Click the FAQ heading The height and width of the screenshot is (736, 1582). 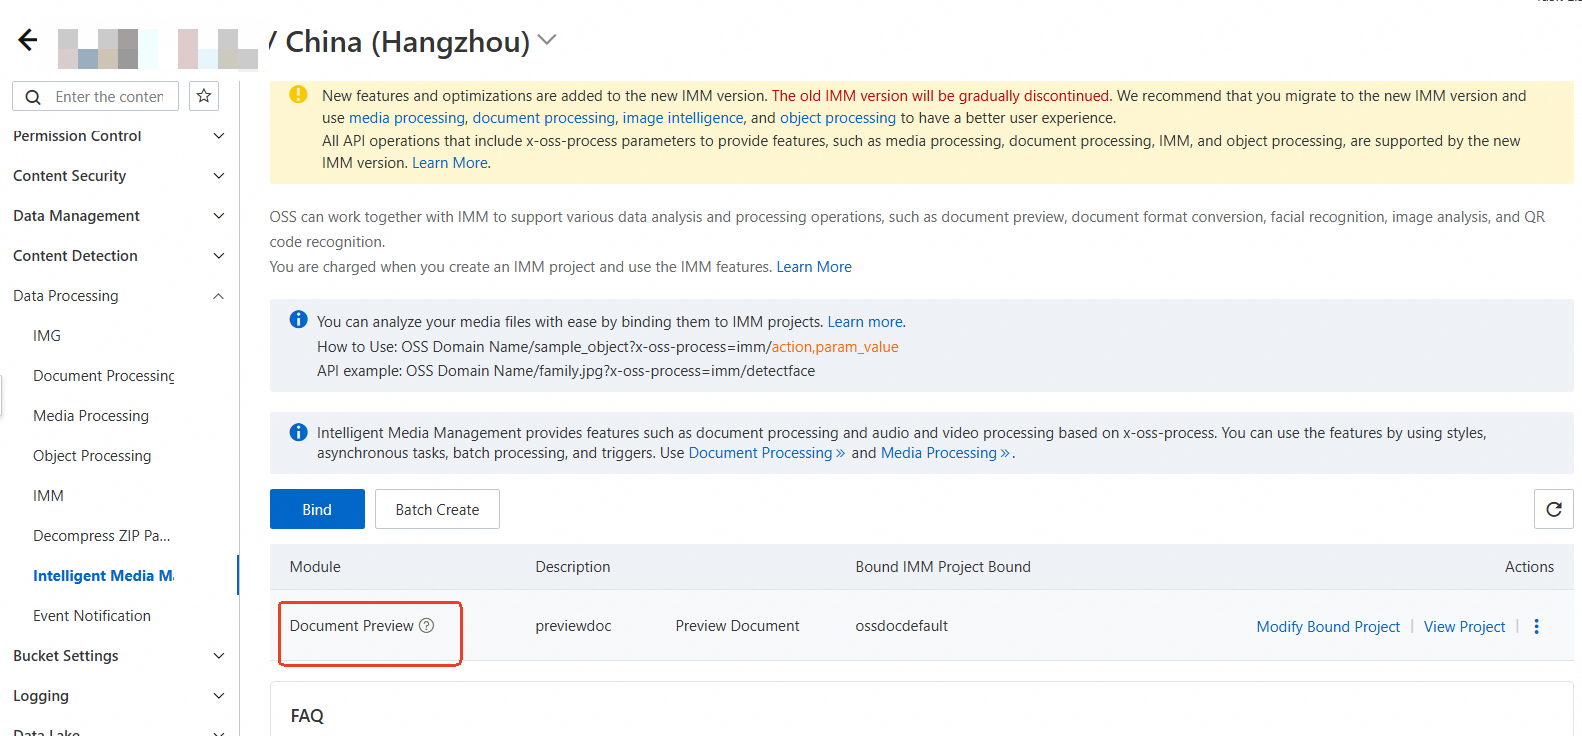tap(307, 716)
